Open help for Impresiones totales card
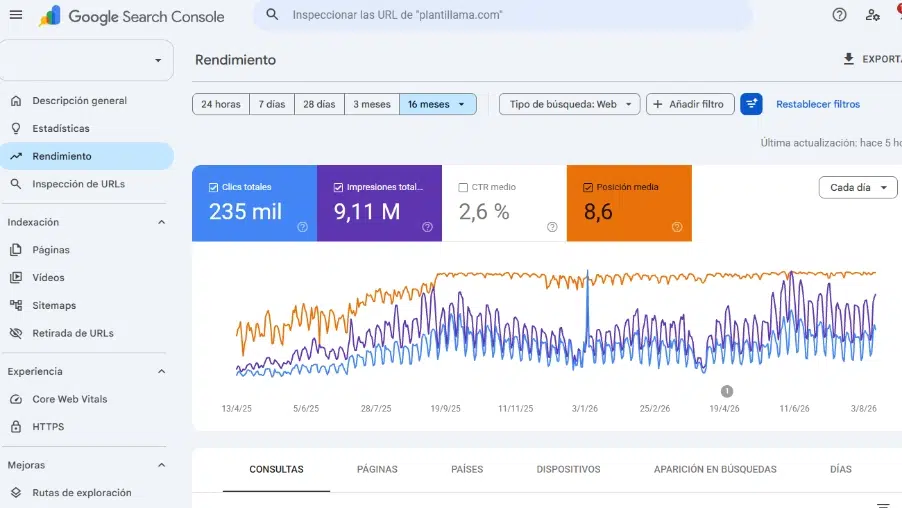The image size is (902, 508). (427, 227)
